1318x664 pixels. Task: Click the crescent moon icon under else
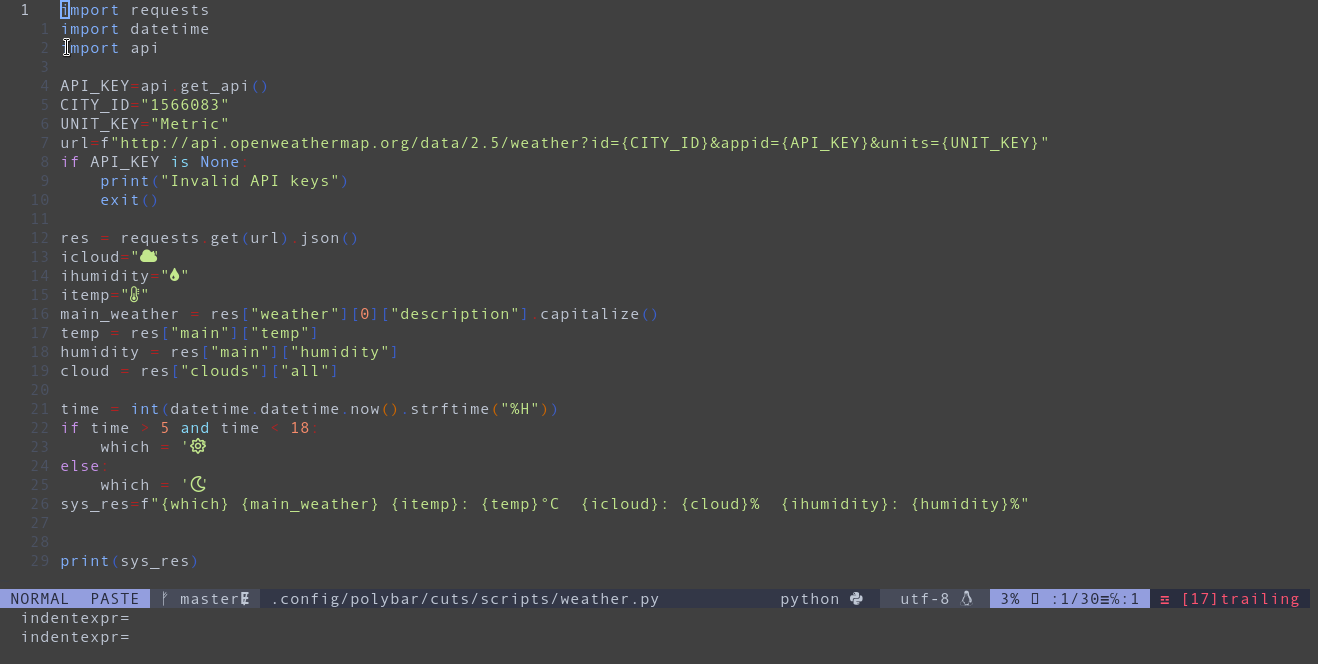pyautogui.click(x=198, y=484)
